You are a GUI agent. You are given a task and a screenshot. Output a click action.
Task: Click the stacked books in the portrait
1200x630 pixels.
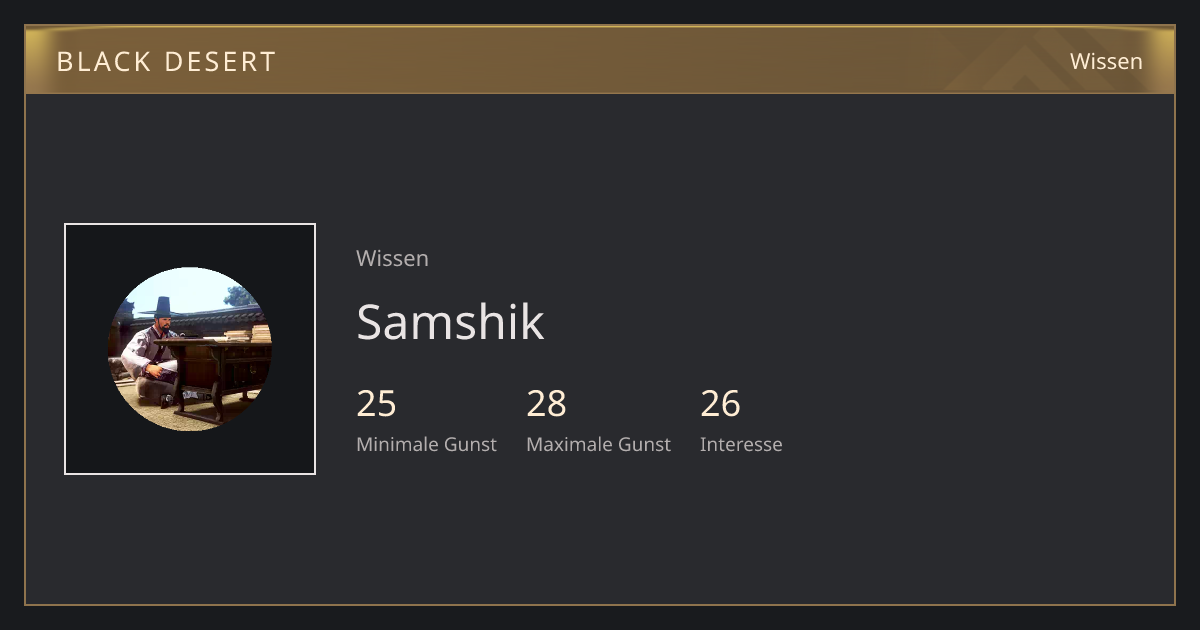click(250, 334)
